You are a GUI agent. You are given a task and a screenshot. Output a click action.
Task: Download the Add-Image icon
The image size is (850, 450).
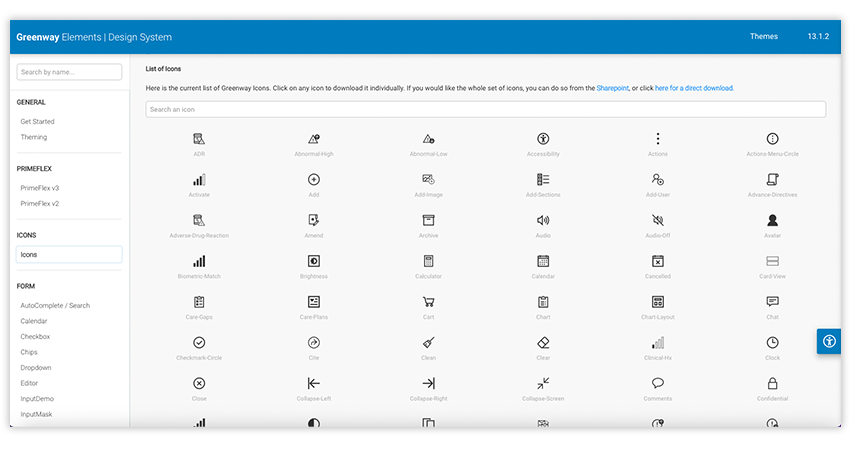[428, 180]
